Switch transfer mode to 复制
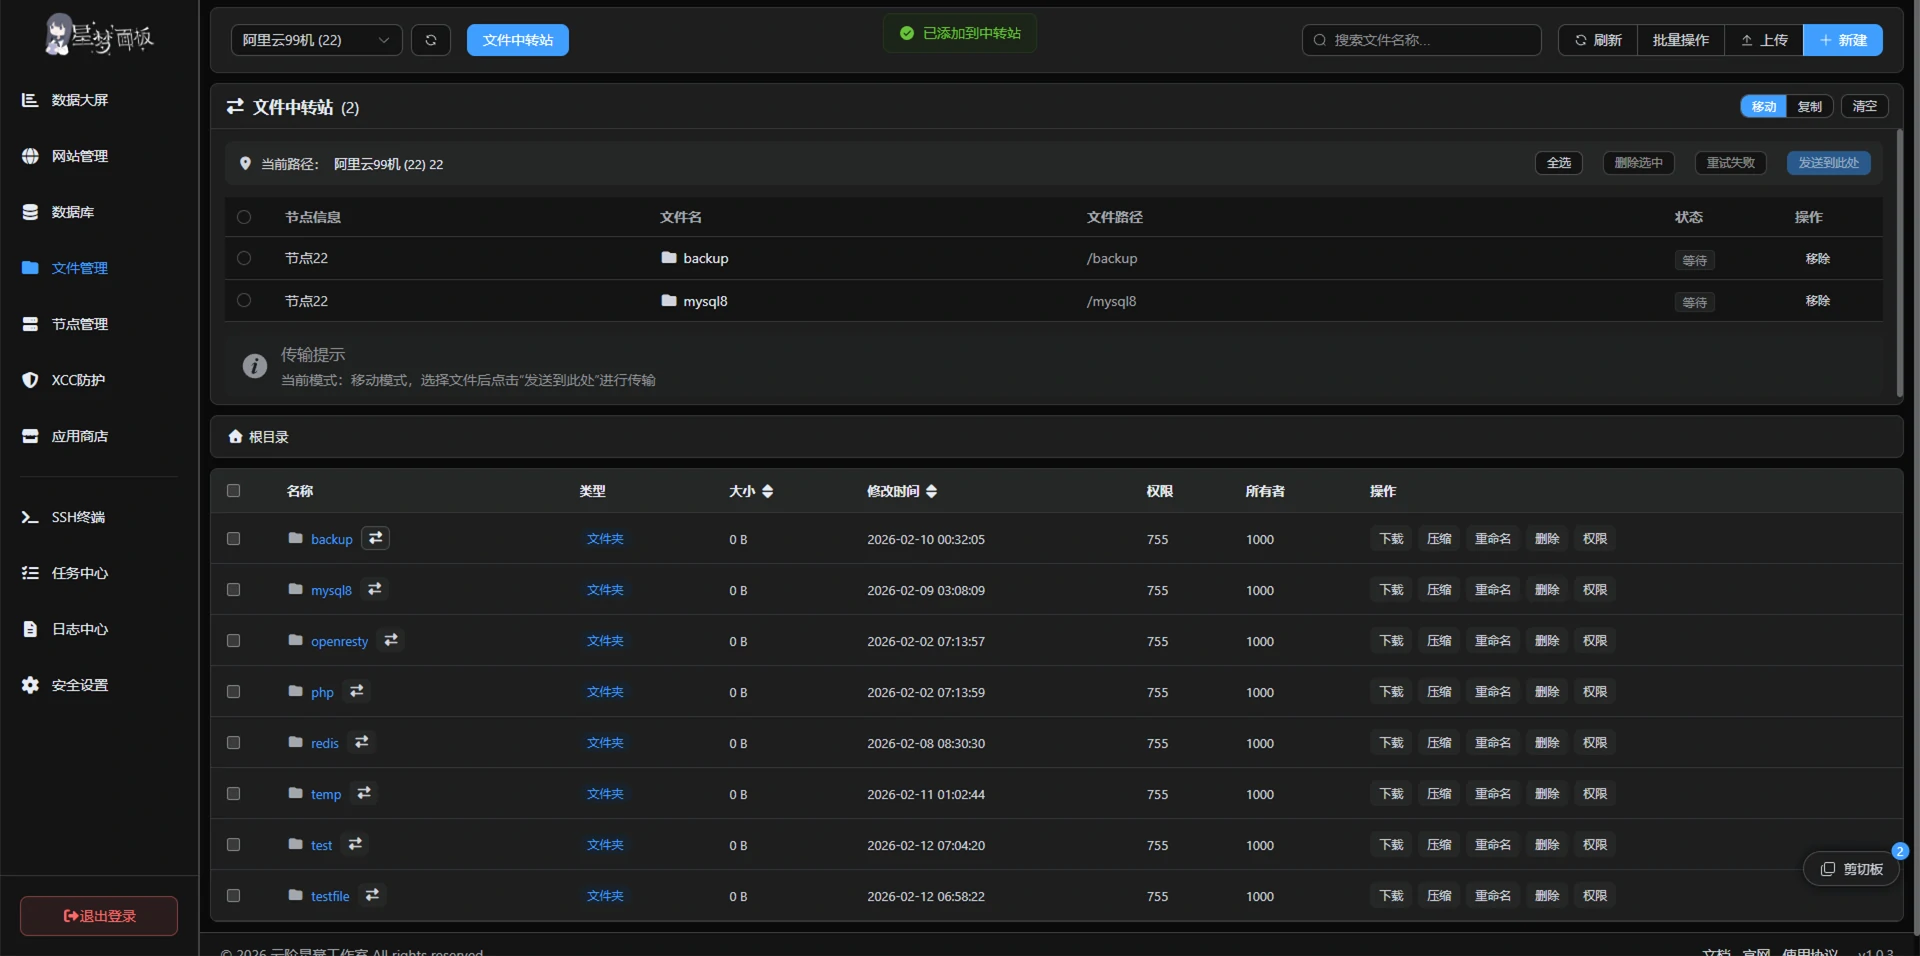Screen dimensions: 1920x956 click(x=1809, y=107)
